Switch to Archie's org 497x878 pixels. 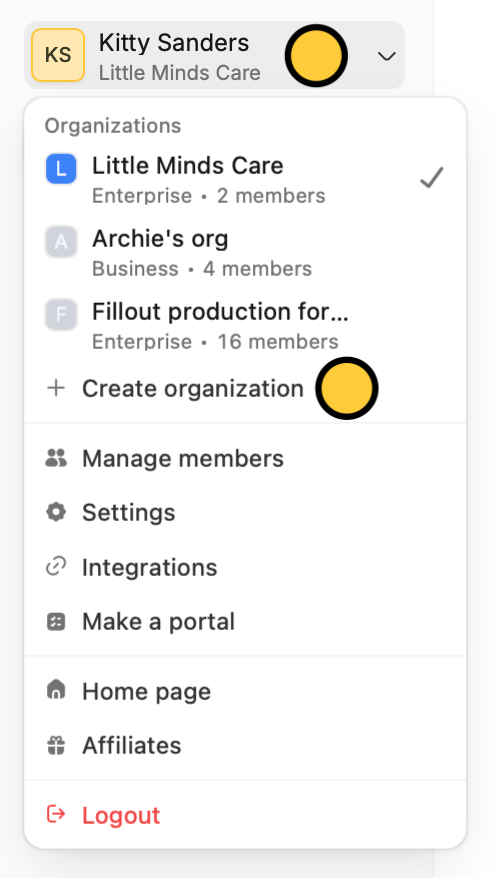(x=245, y=253)
